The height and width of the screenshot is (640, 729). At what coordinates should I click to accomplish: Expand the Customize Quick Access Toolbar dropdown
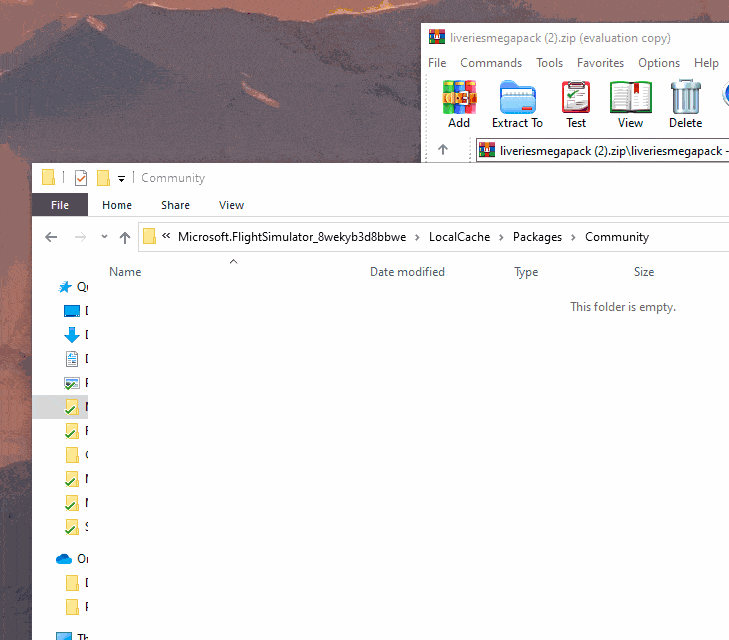click(121, 178)
